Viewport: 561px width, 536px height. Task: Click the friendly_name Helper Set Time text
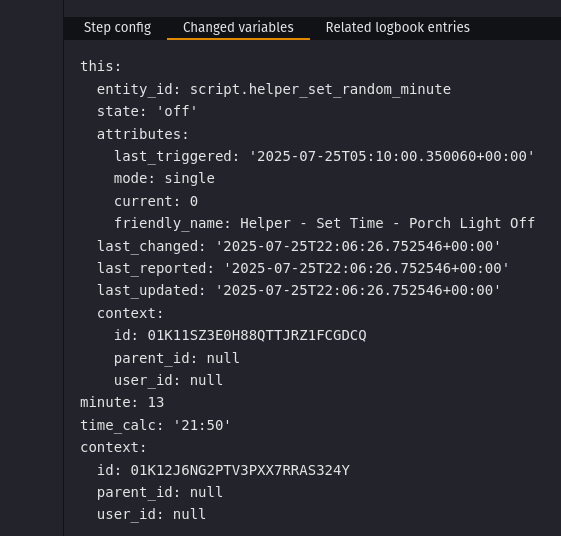(x=324, y=223)
